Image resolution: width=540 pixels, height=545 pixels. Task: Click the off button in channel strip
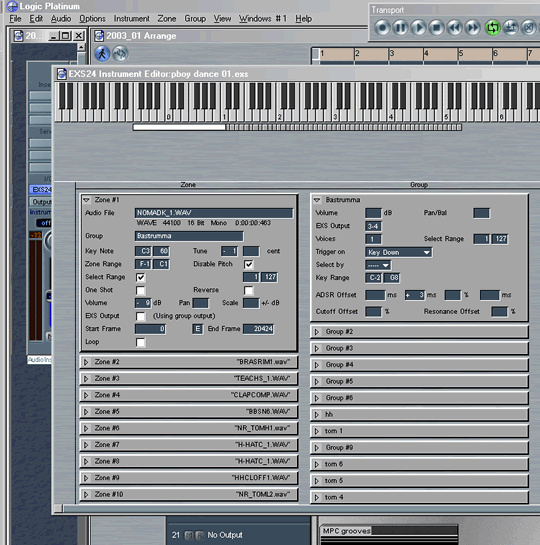coord(44,223)
